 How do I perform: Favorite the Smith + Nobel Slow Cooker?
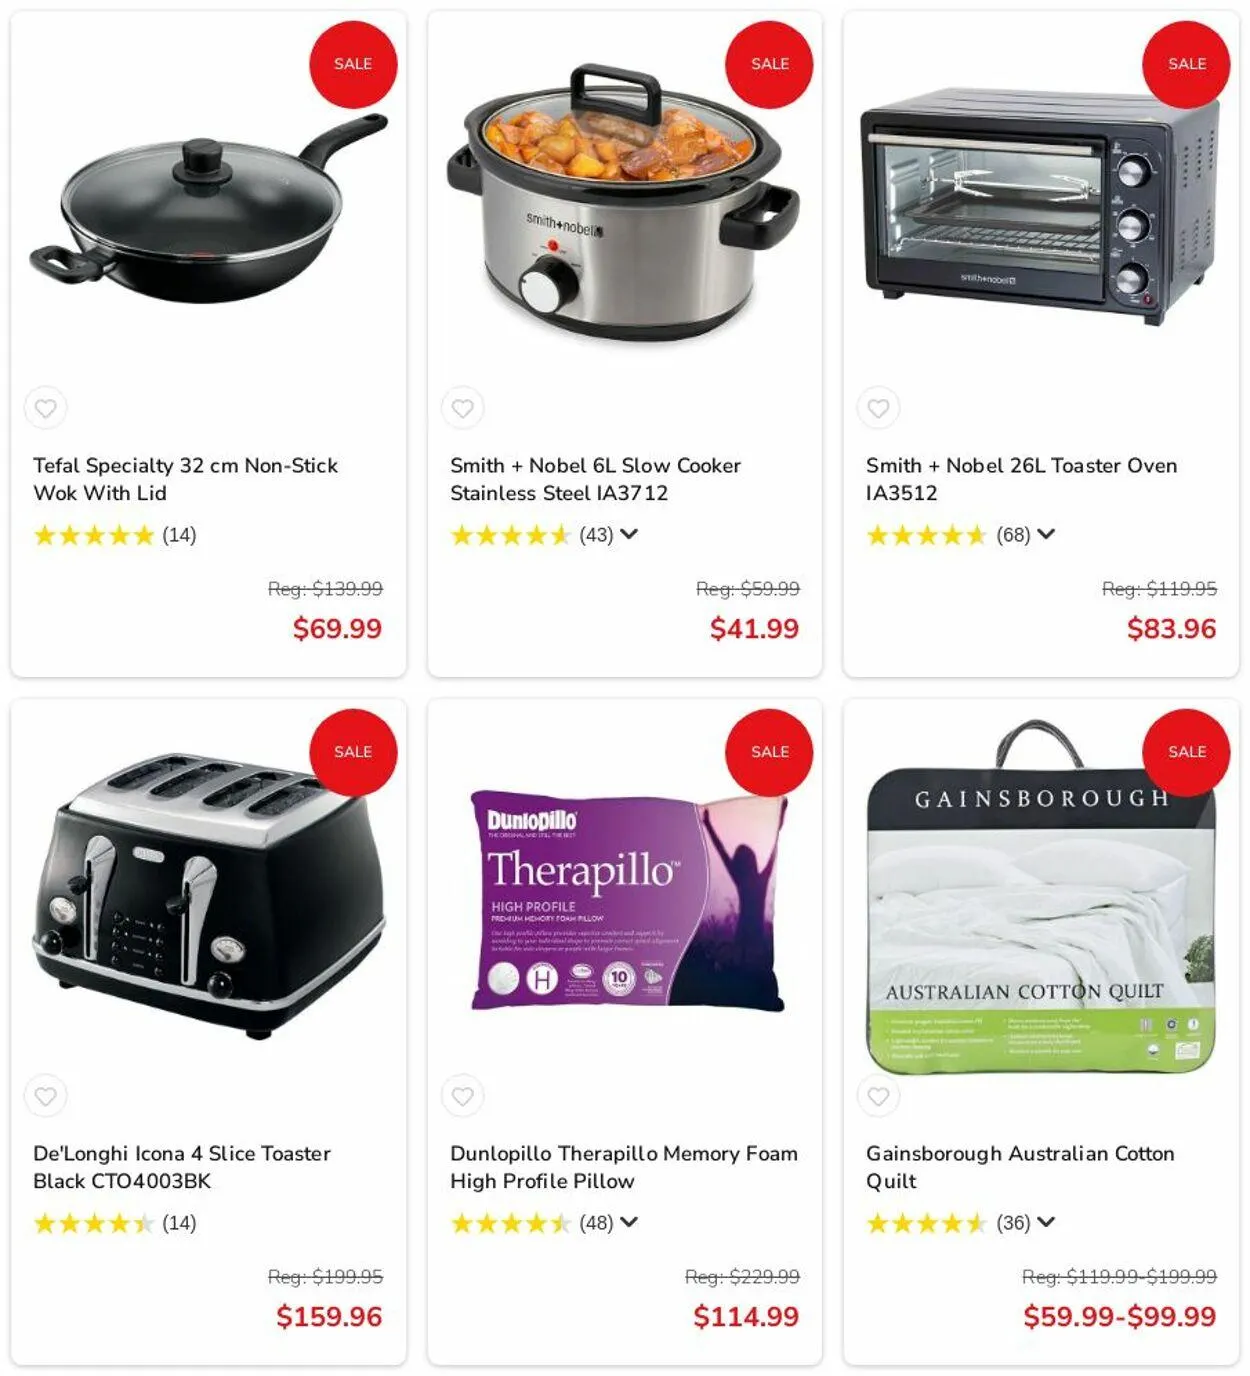(x=462, y=408)
